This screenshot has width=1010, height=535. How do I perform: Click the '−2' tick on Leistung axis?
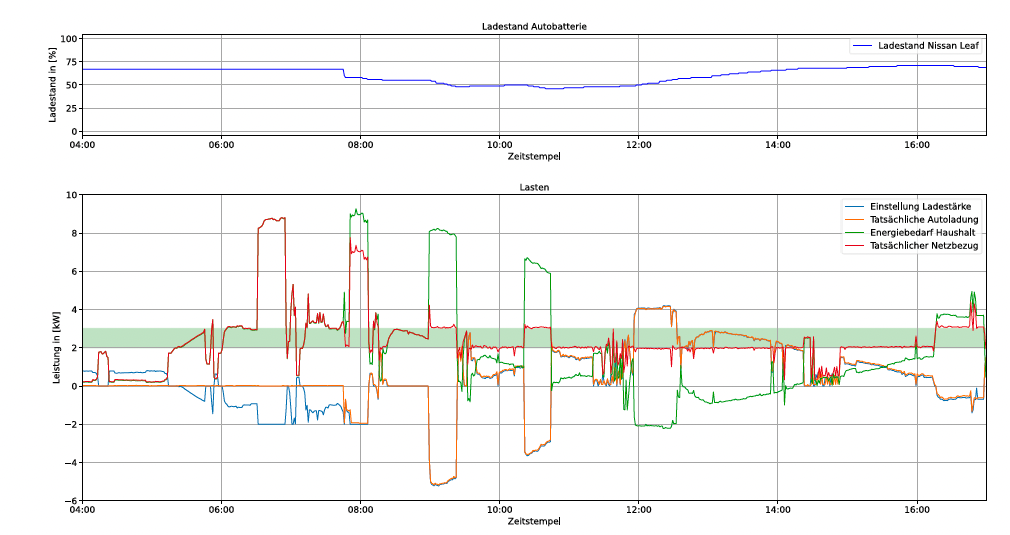tap(71, 424)
